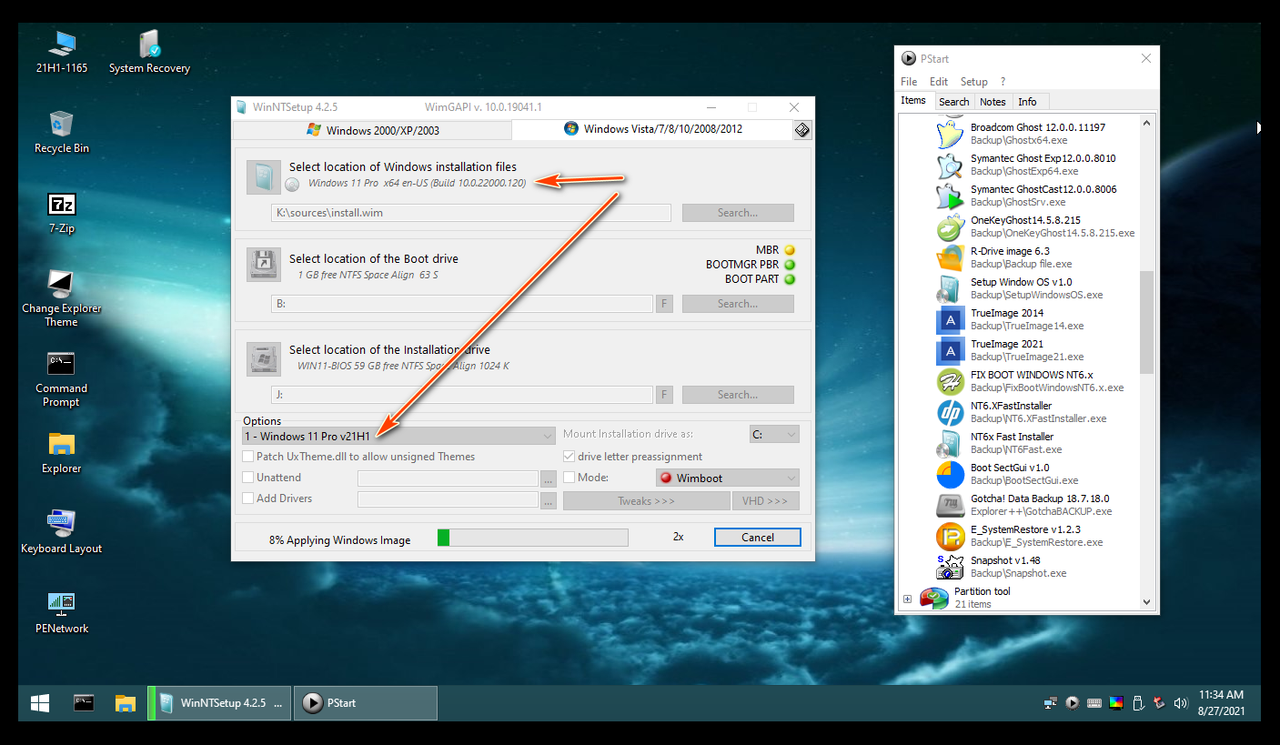Screen dimensions: 1280x745
Task: Launch NT6.XFastInstaller HP icon
Action: pos(950,413)
